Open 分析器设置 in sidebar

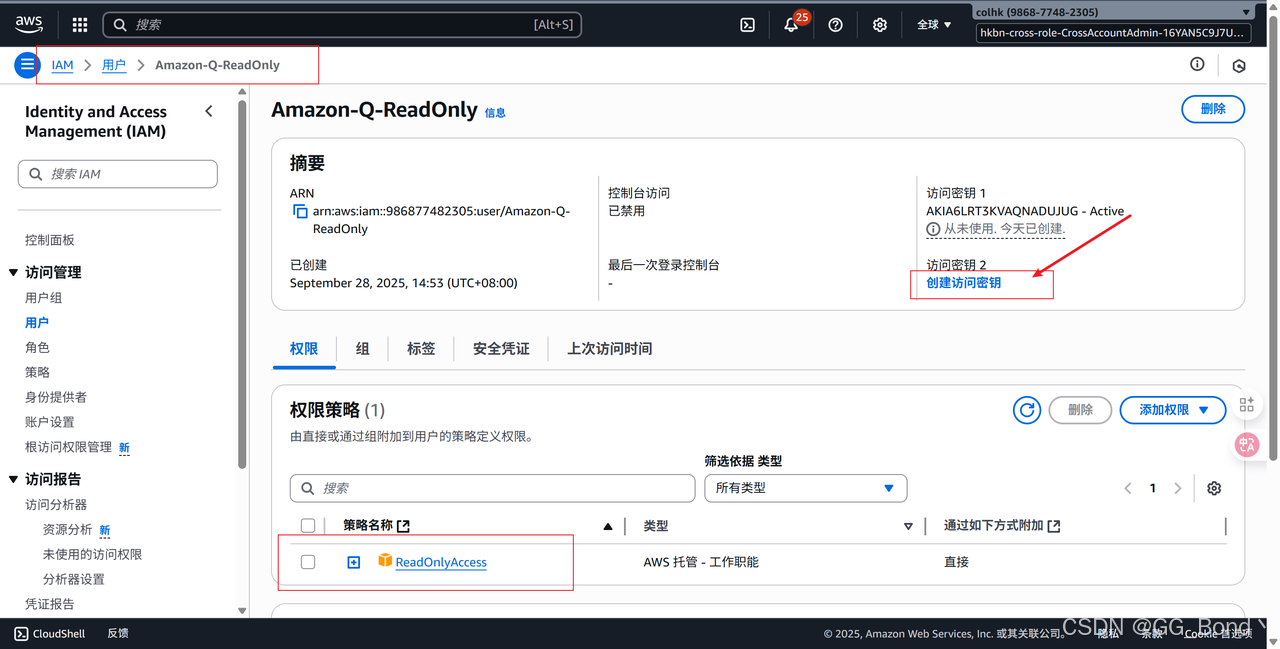tap(73, 579)
